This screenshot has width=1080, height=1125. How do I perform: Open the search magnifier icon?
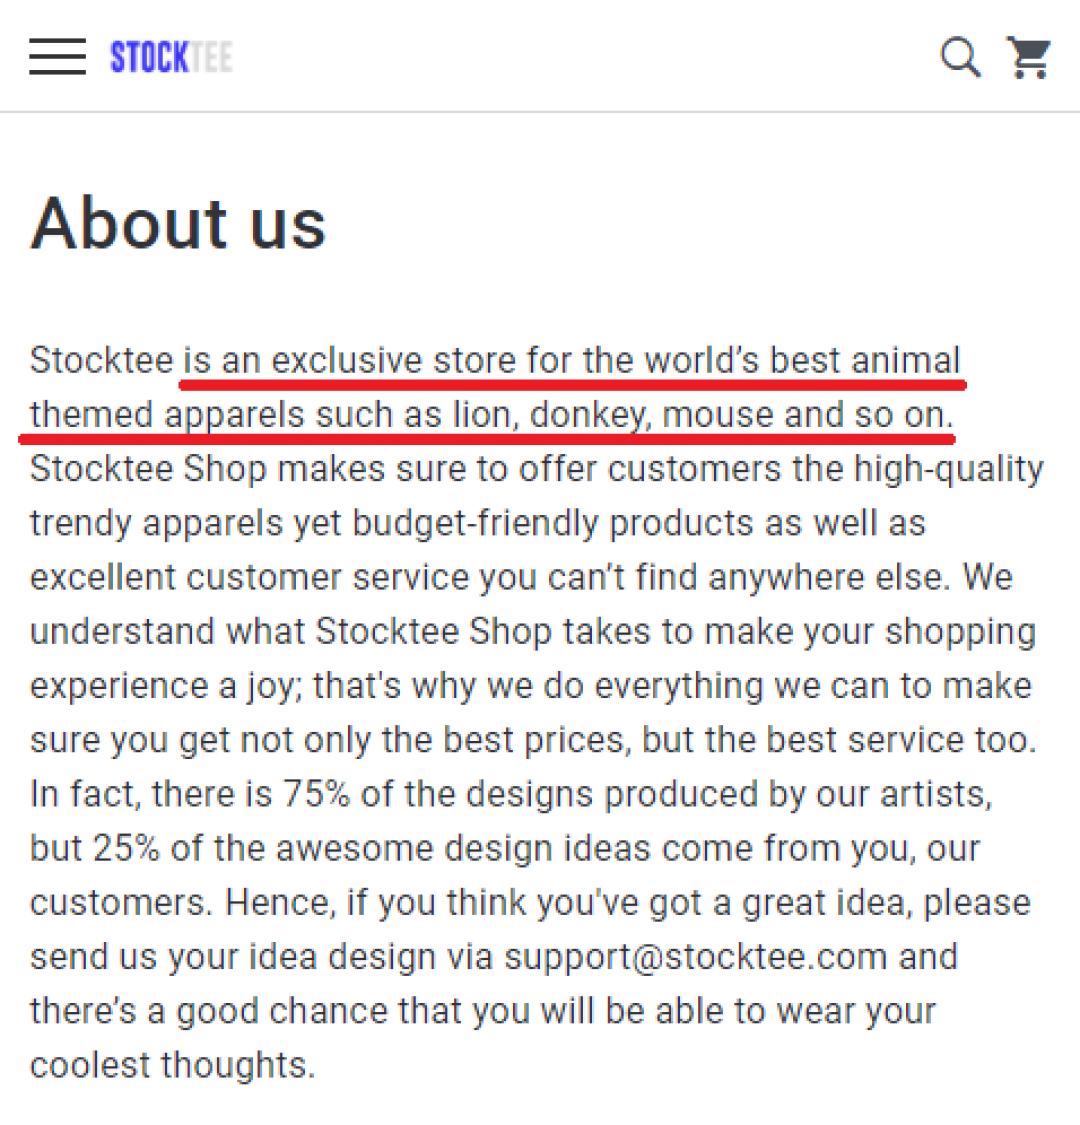960,57
